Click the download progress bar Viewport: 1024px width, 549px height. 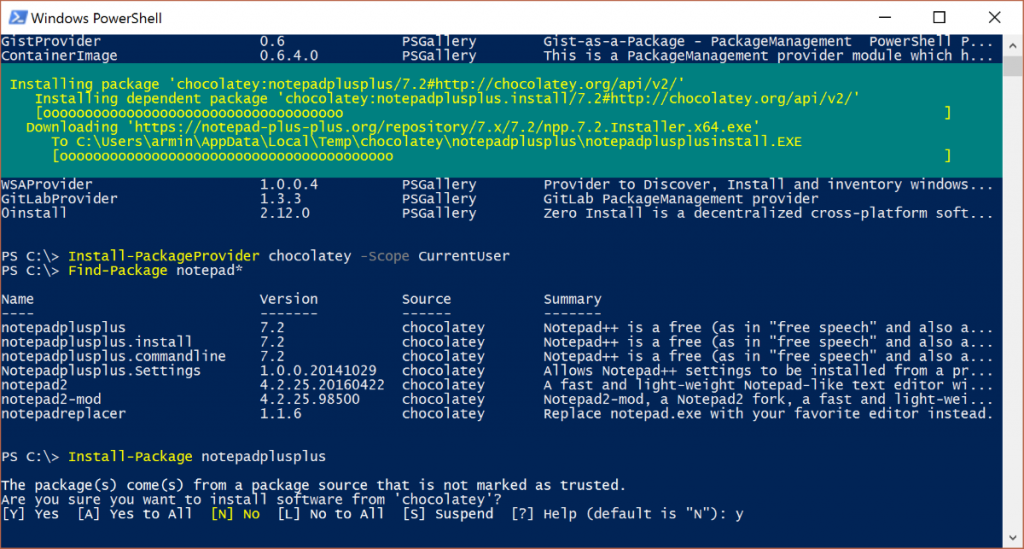pos(502,156)
